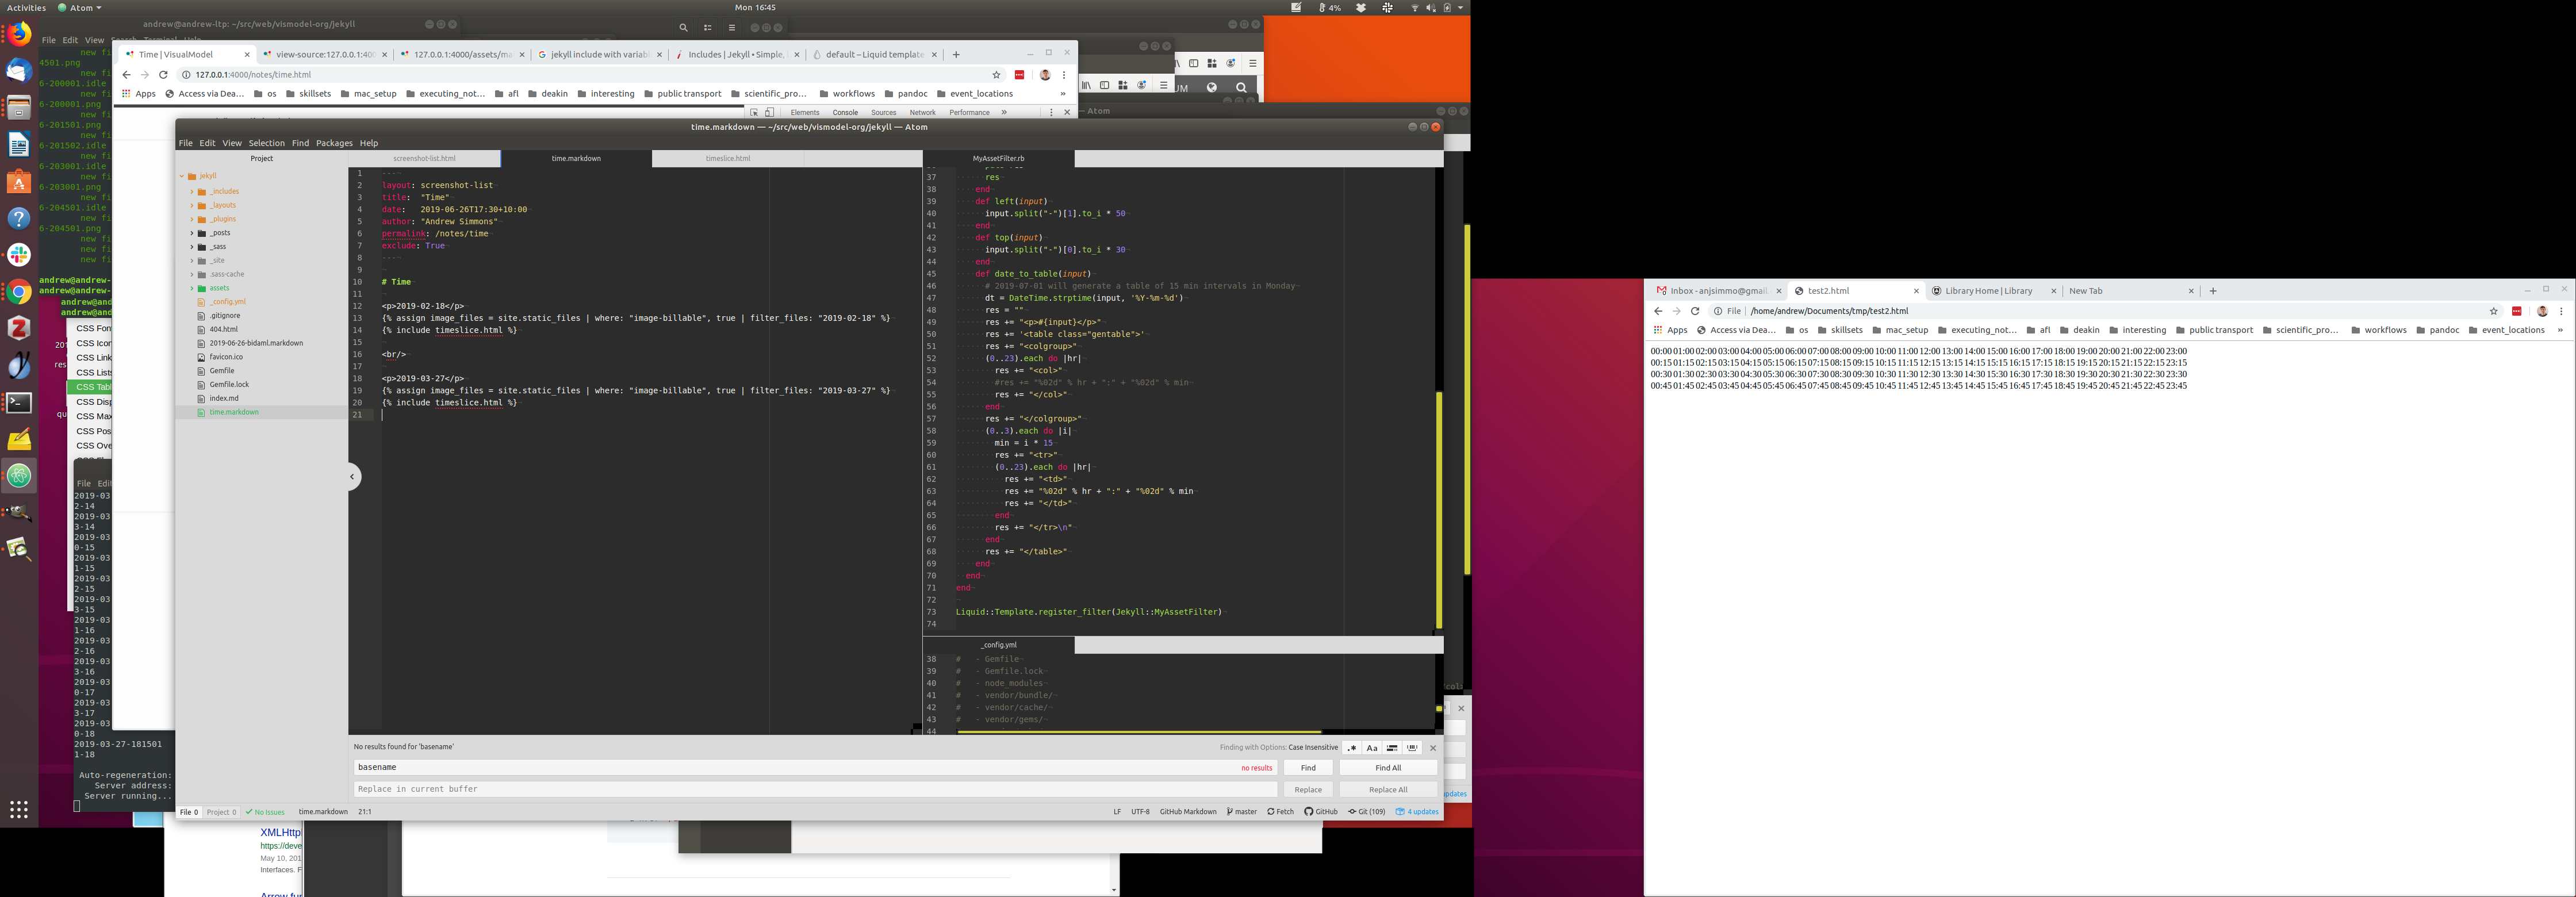Click the 4 updates package icon
The height and width of the screenshot is (897, 2576).
1417,812
